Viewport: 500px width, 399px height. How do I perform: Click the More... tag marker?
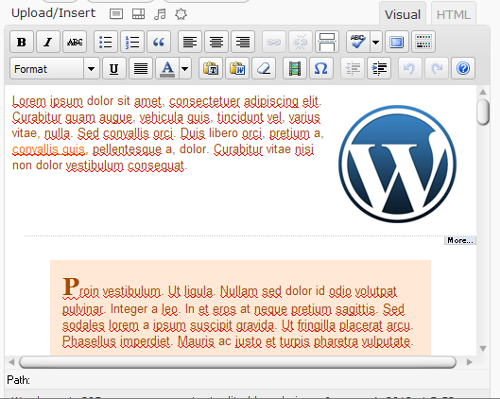tap(460, 240)
